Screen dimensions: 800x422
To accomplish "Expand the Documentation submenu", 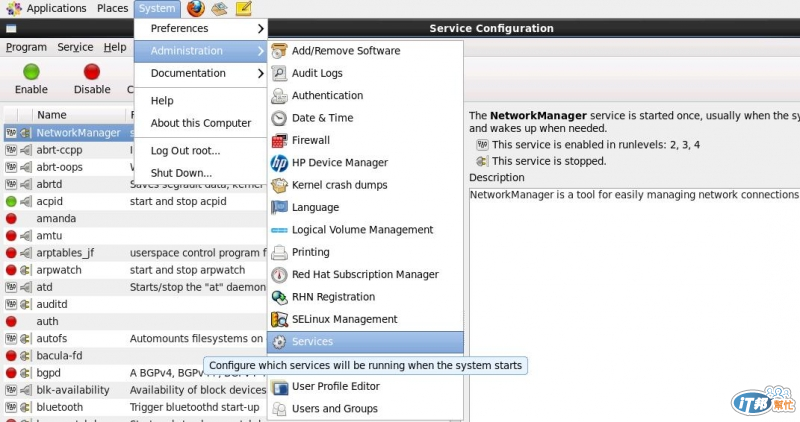I will 200,73.
